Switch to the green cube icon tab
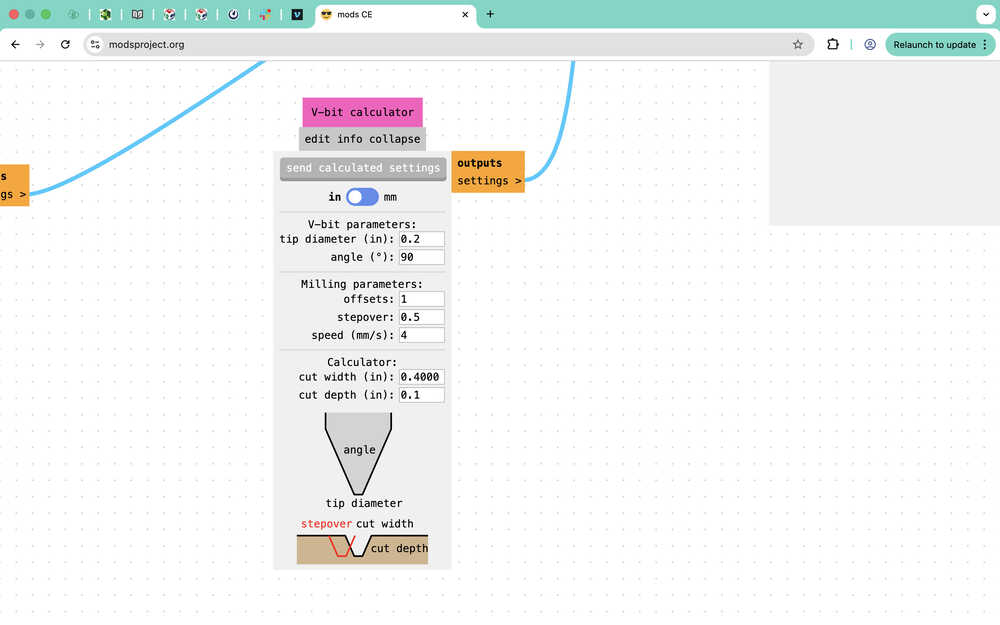 [105, 14]
